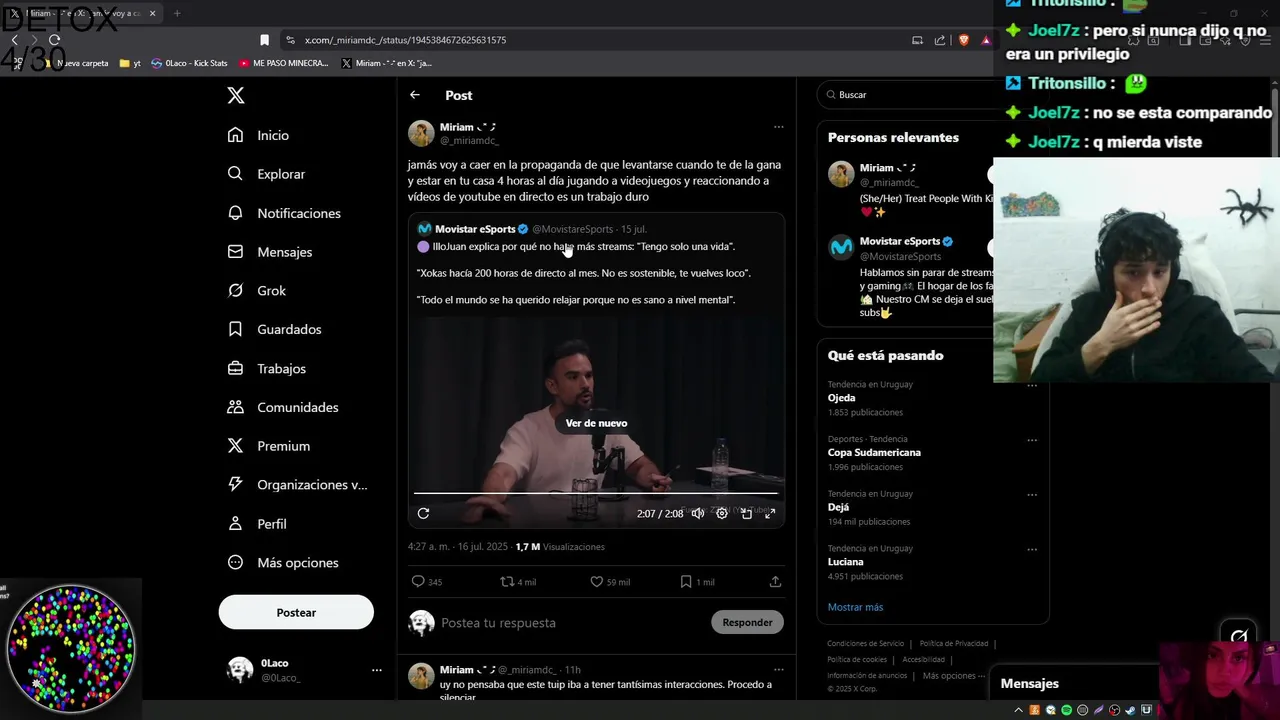1280x720 pixels.
Task: Click Mostrar más under trends
Action: tap(855, 607)
